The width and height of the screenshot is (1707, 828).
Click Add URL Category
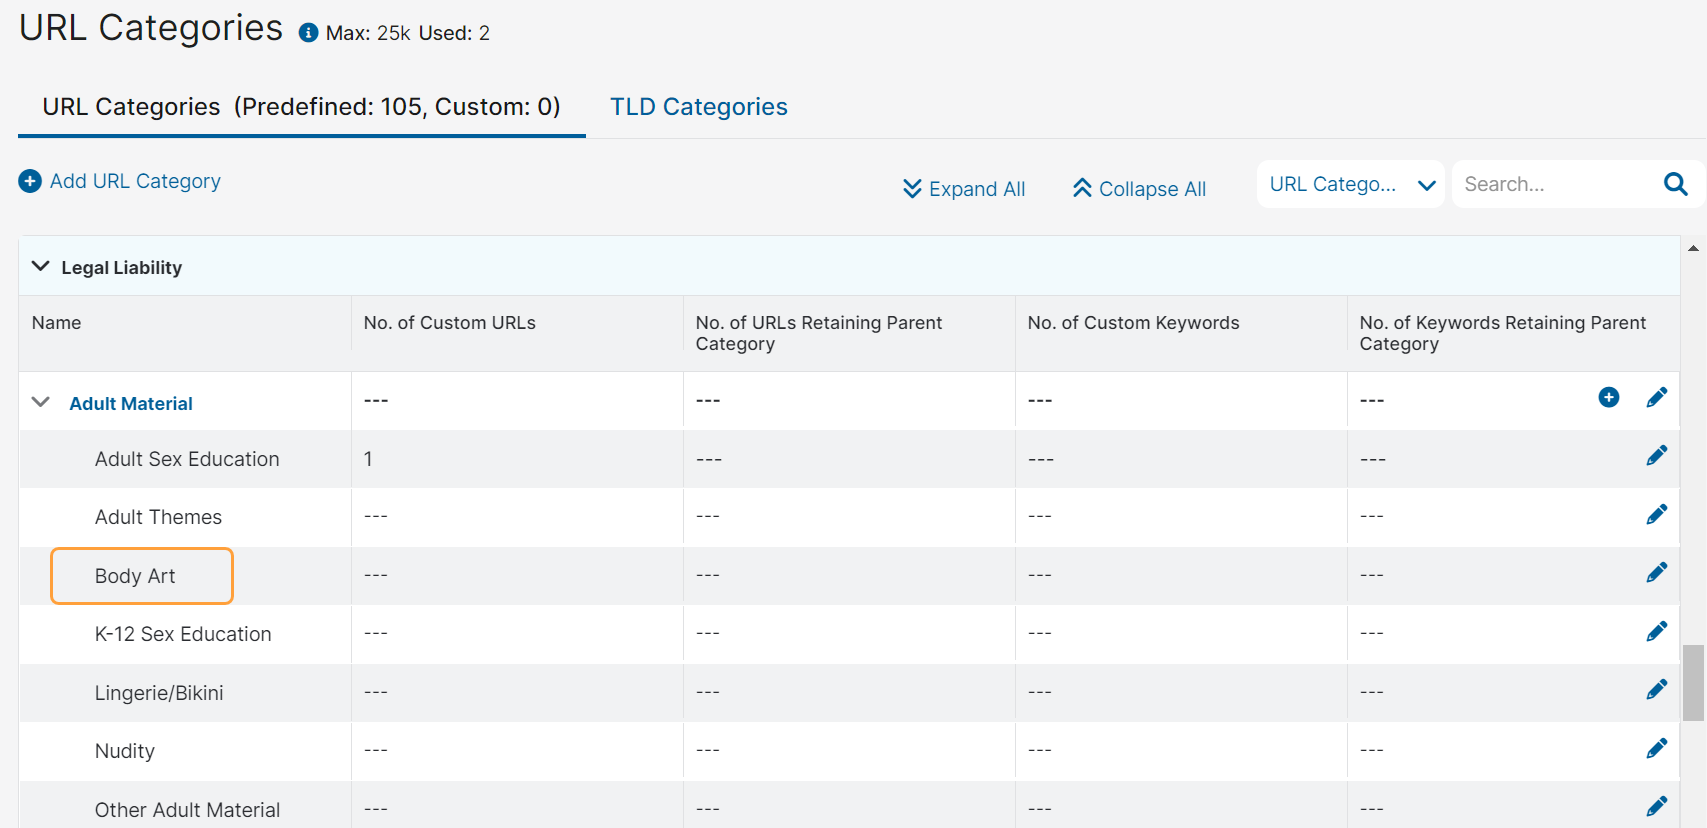point(120,181)
